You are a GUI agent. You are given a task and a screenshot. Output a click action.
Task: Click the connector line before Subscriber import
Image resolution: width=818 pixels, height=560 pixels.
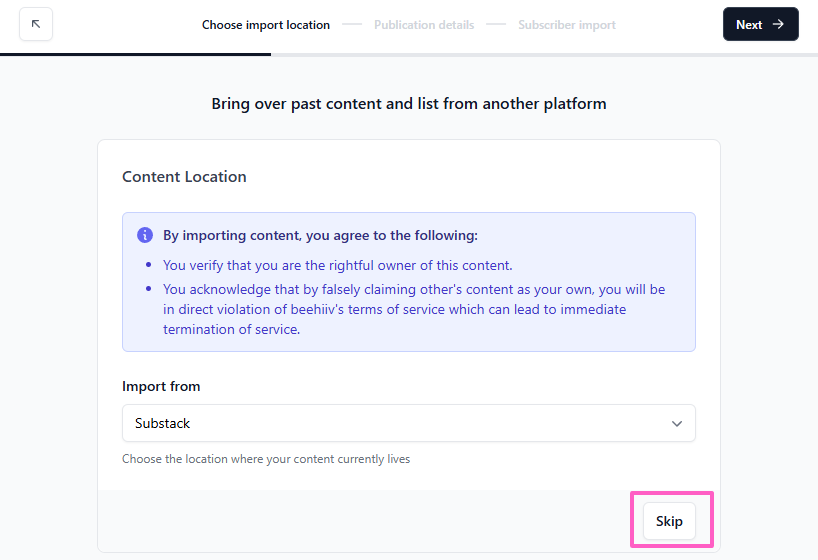click(496, 25)
